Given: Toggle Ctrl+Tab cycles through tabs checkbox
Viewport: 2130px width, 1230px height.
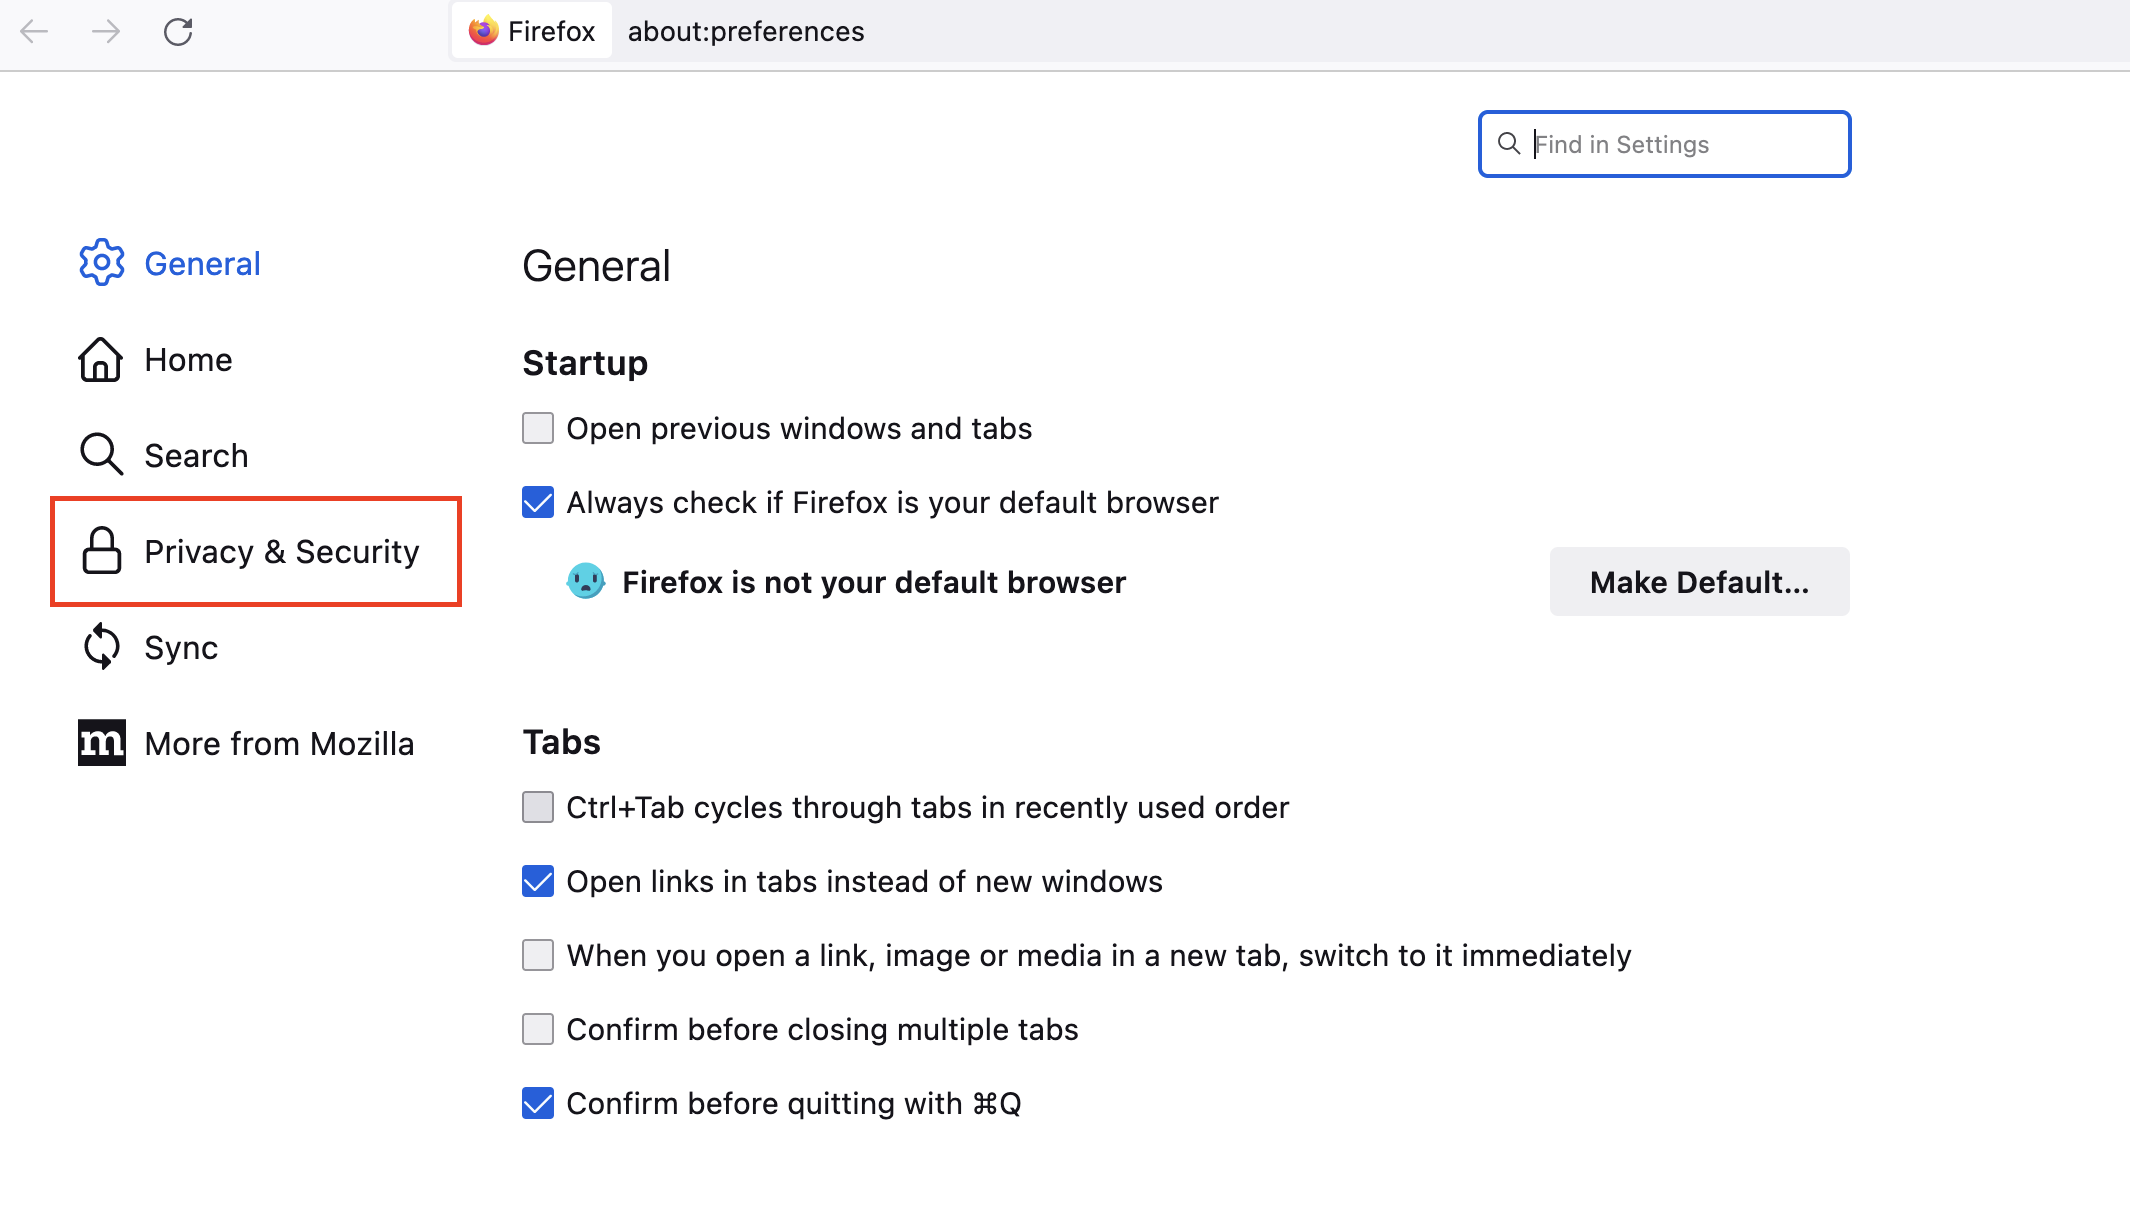Looking at the screenshot, I should pyautogui.click(x=538, y=807).
